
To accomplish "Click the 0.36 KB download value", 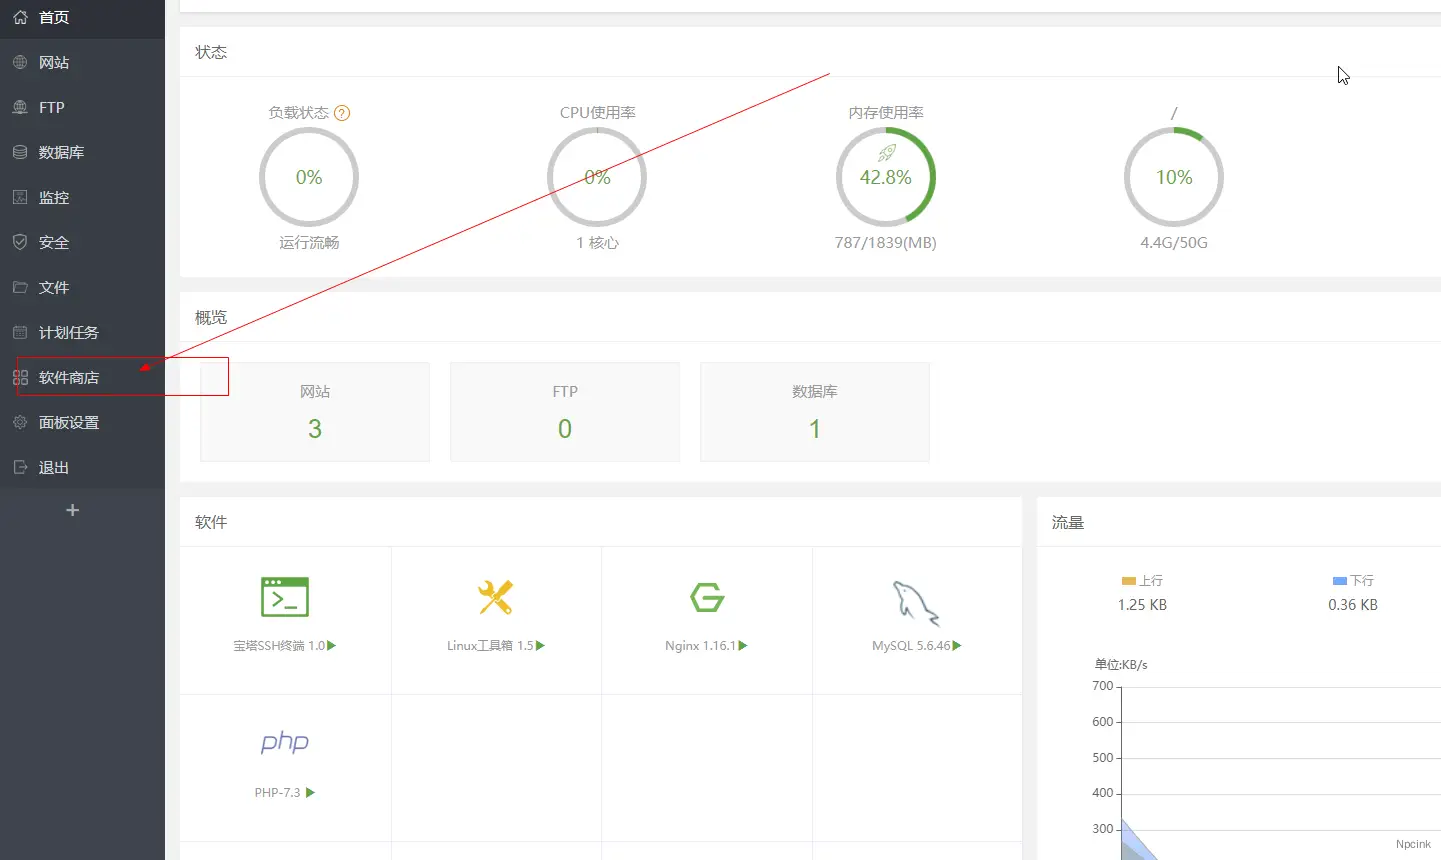I will [1353, 605].
